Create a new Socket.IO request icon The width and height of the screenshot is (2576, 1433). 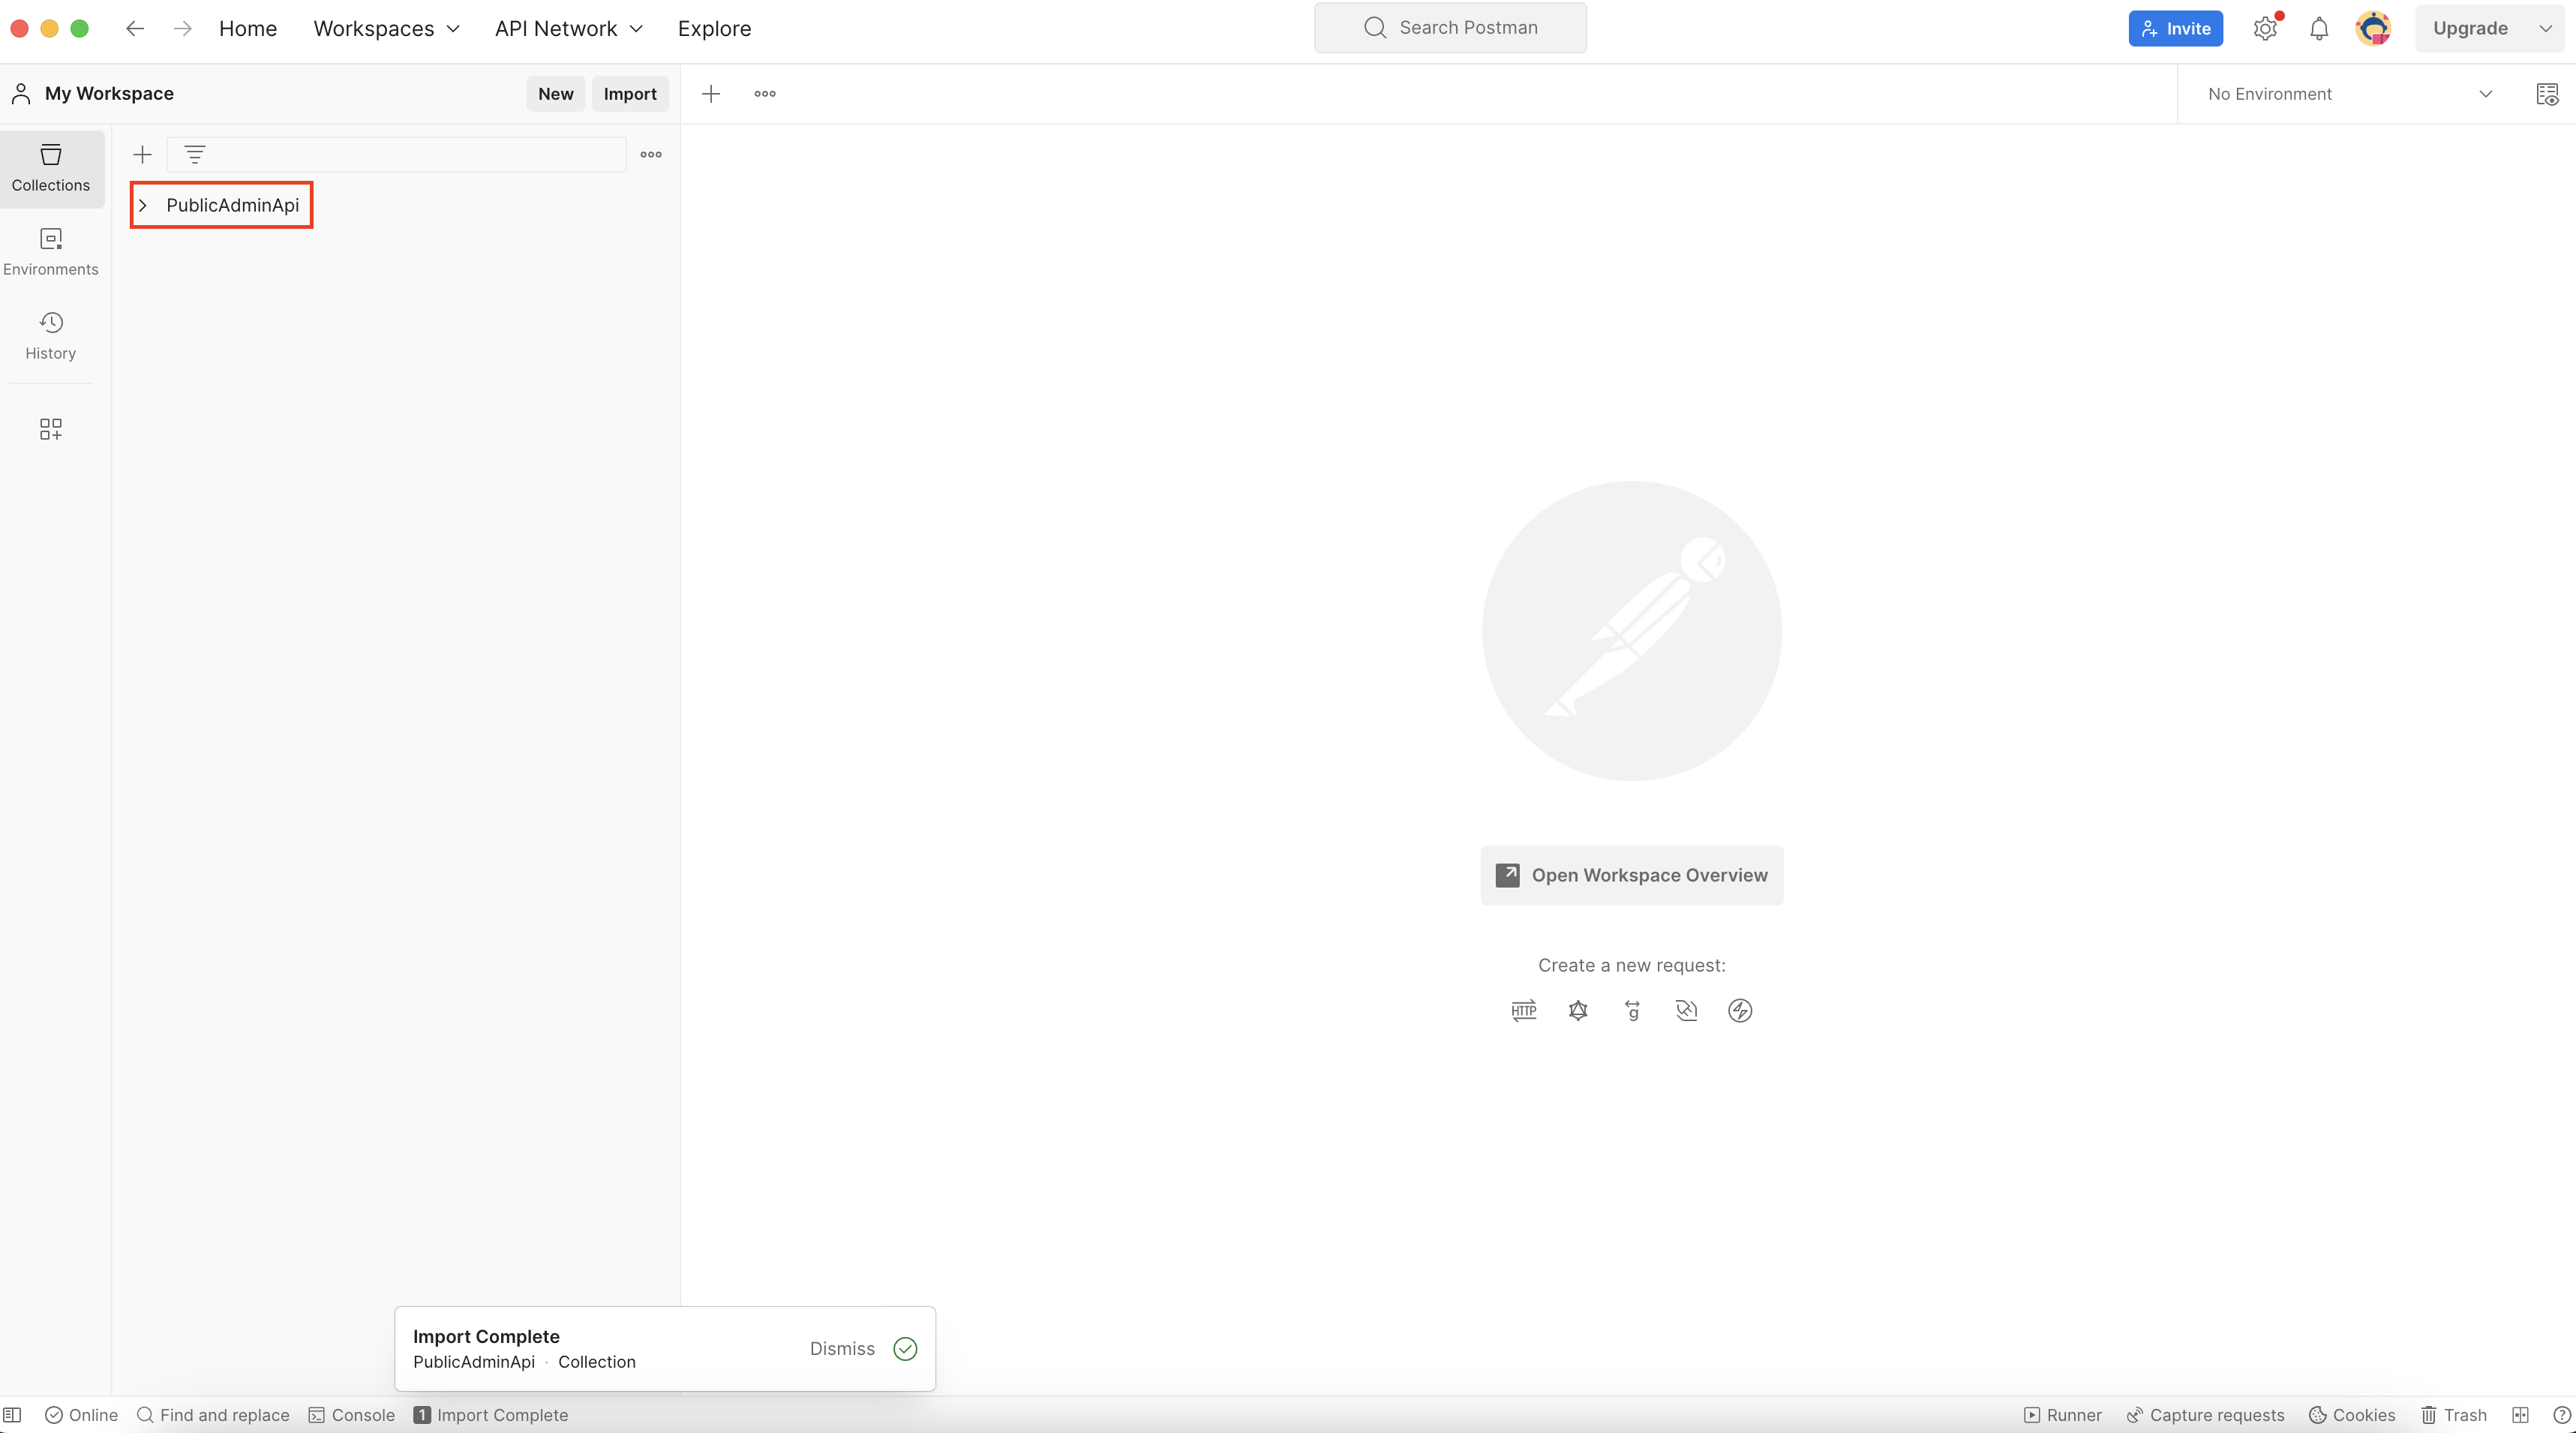(1740, 1010)
